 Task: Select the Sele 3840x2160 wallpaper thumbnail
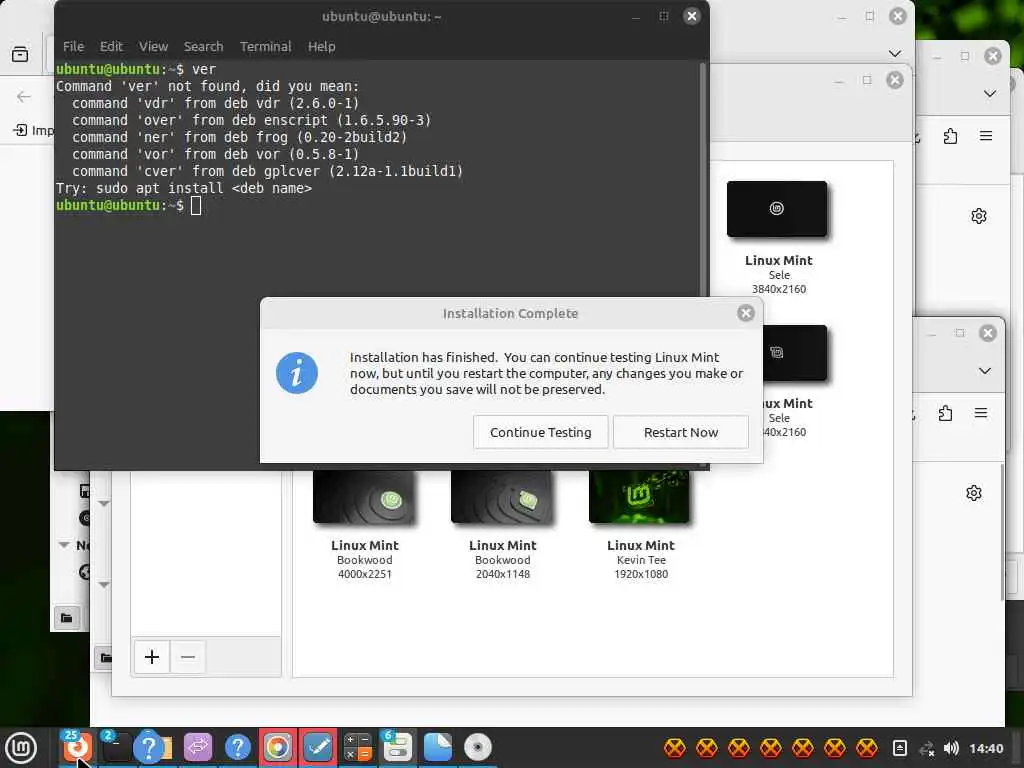tap(777, 209)
